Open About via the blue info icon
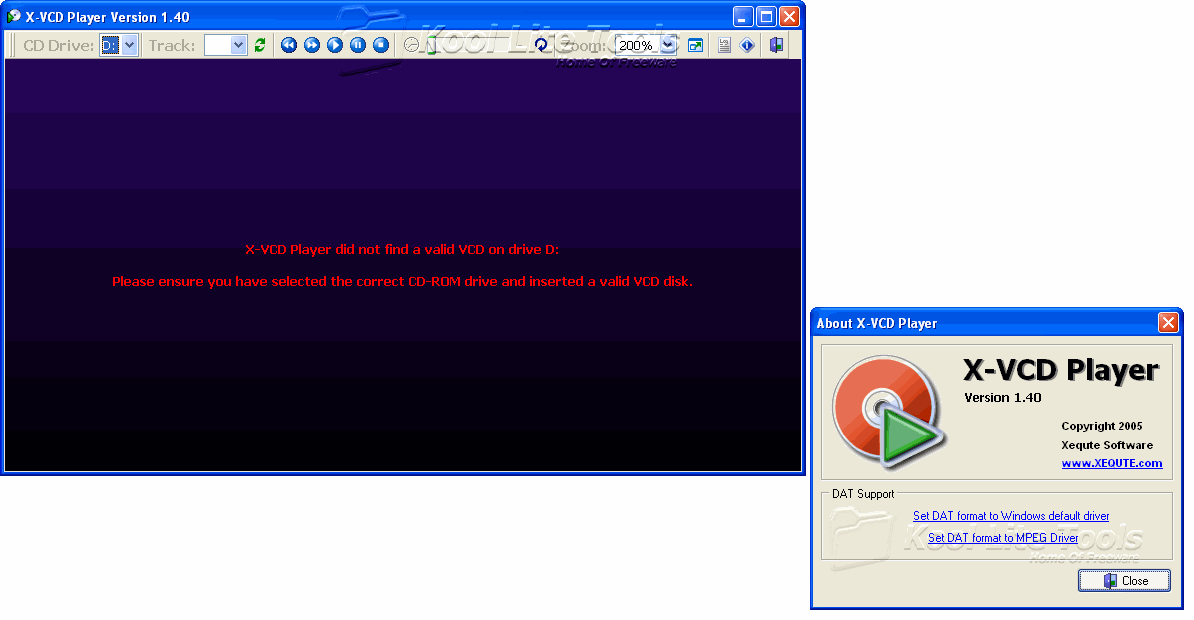 point(747,46)
